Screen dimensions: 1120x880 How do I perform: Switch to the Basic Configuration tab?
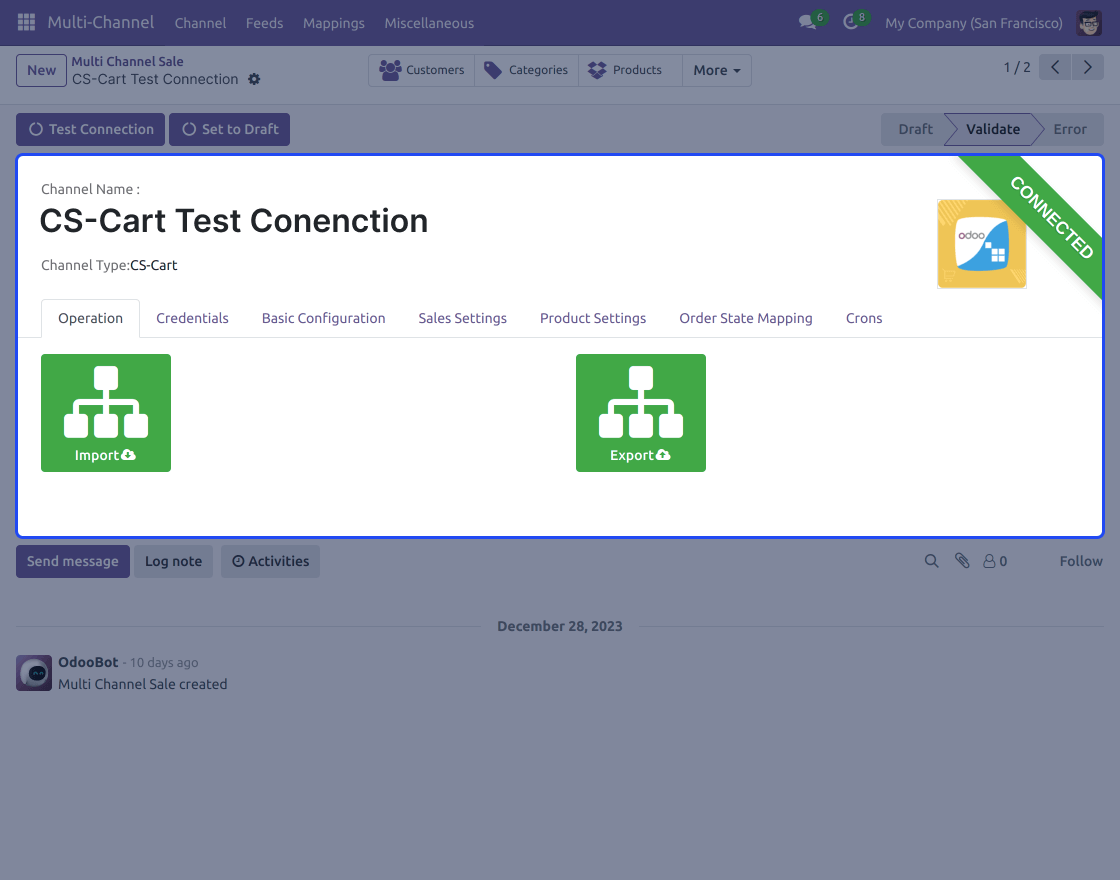pos(324,318)
